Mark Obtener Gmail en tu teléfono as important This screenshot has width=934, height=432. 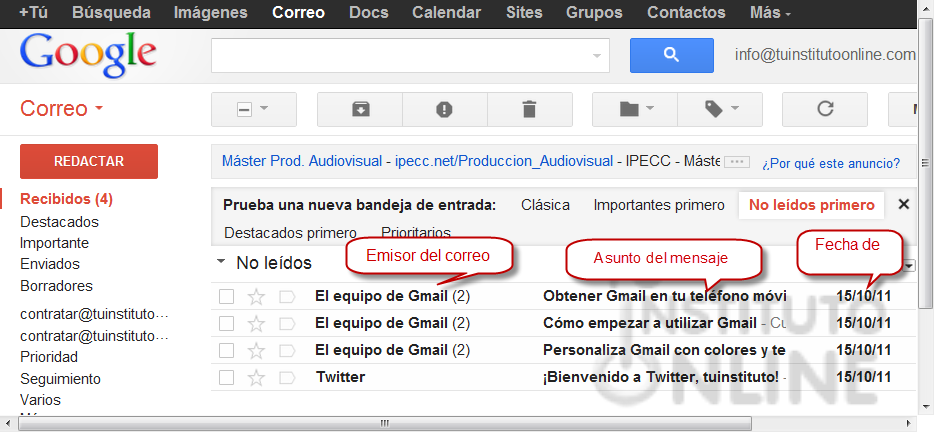tap(287, 296)
